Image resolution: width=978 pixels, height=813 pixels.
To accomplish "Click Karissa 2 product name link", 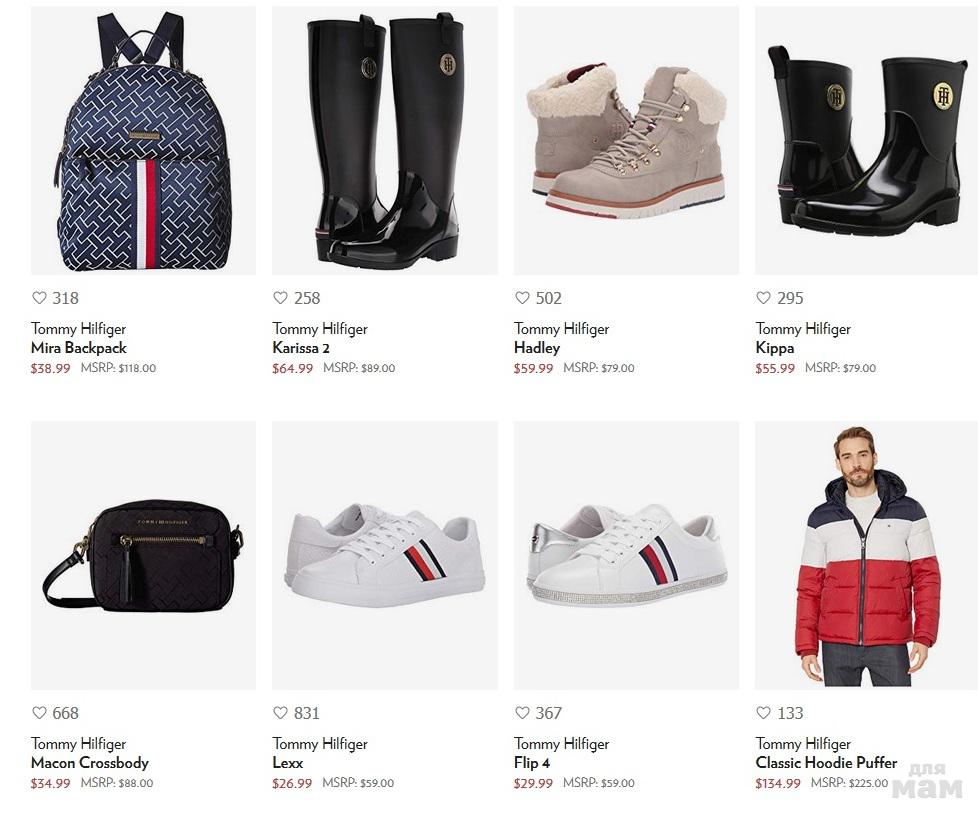I will (301, 348).
